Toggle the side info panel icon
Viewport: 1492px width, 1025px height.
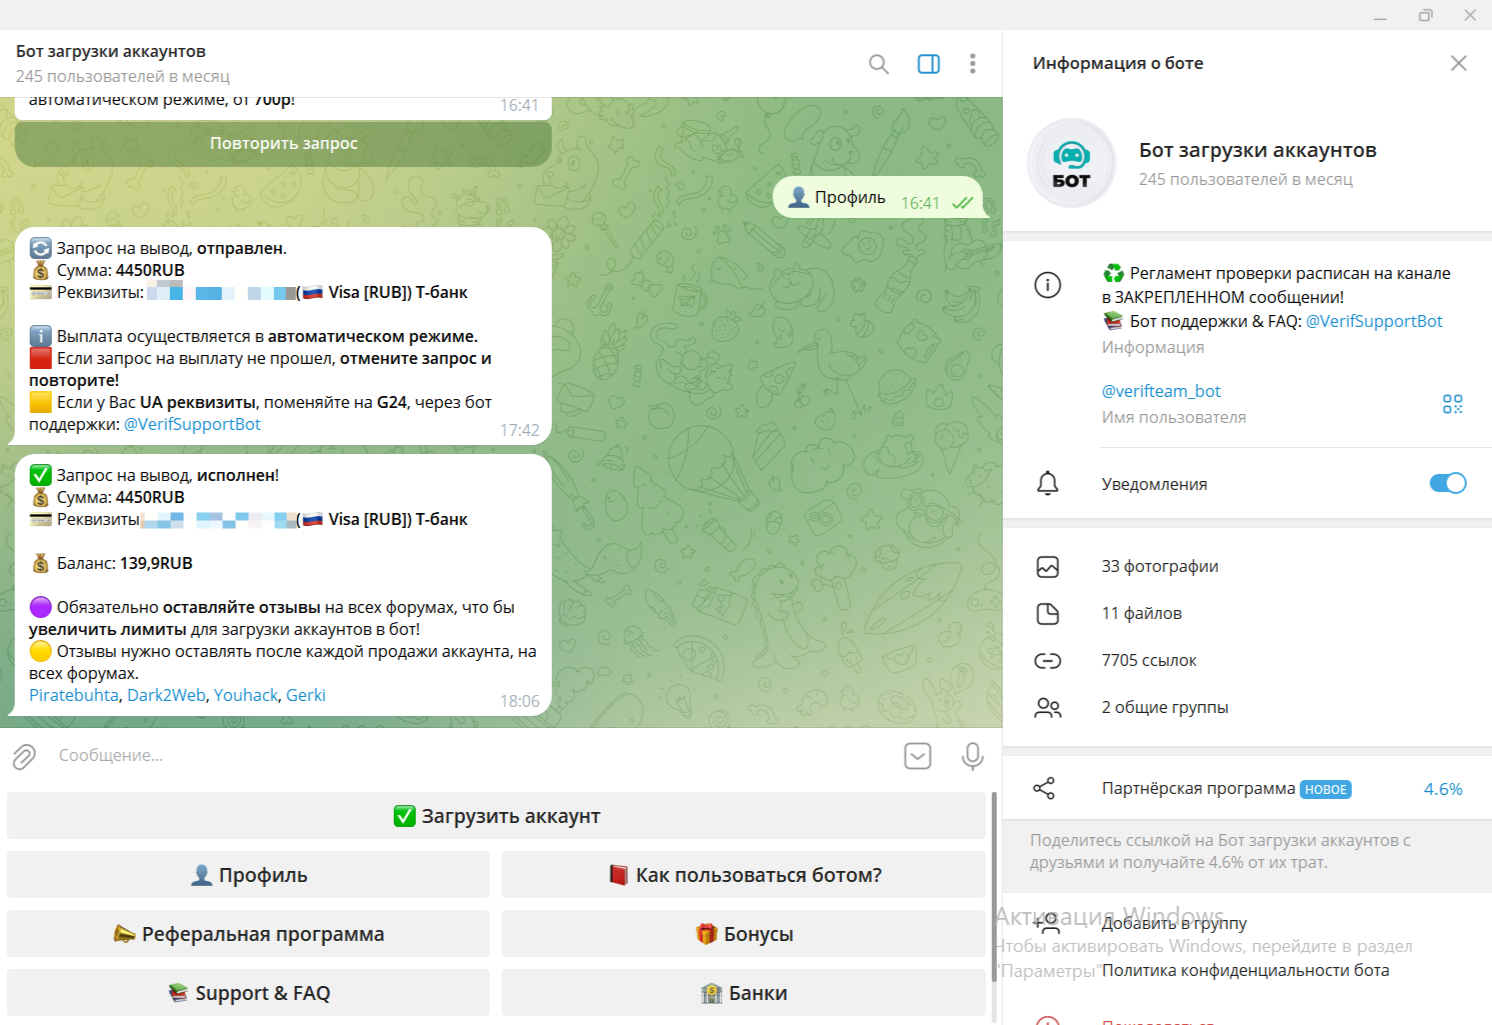928,64
